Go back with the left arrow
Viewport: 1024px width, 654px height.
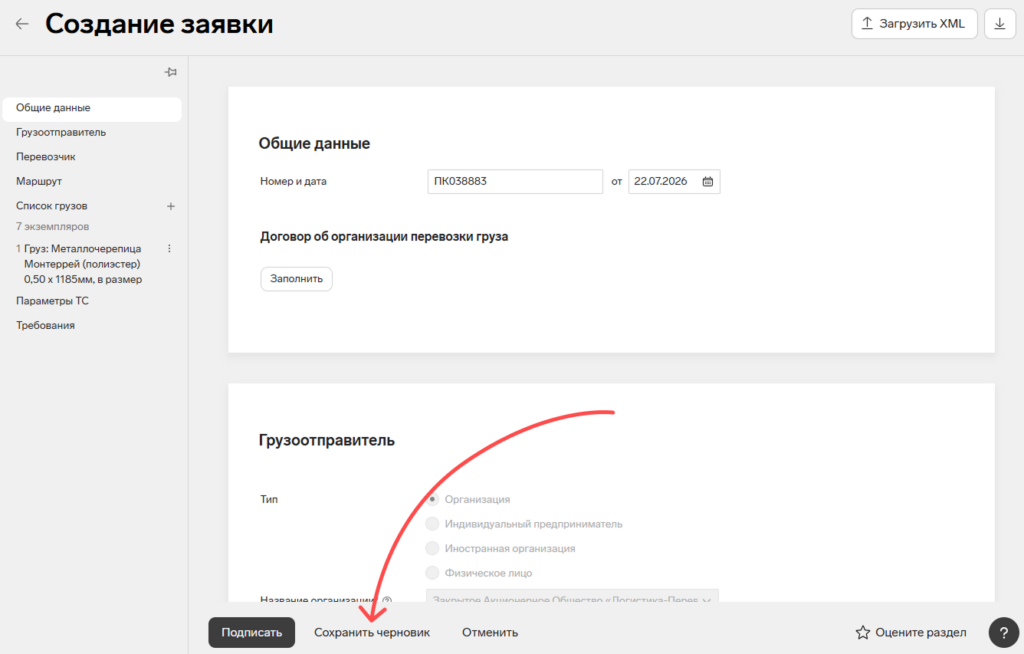[22, 24]
